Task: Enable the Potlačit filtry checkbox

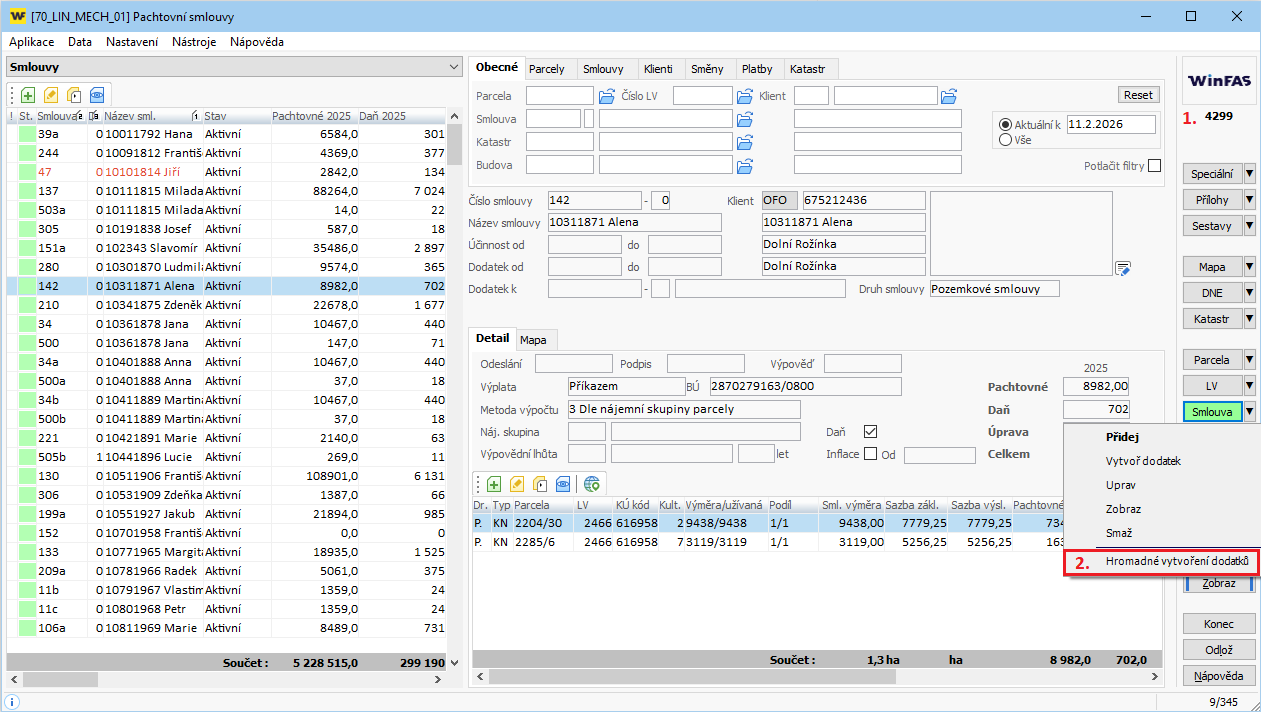Action: [x=1155, y=166]
